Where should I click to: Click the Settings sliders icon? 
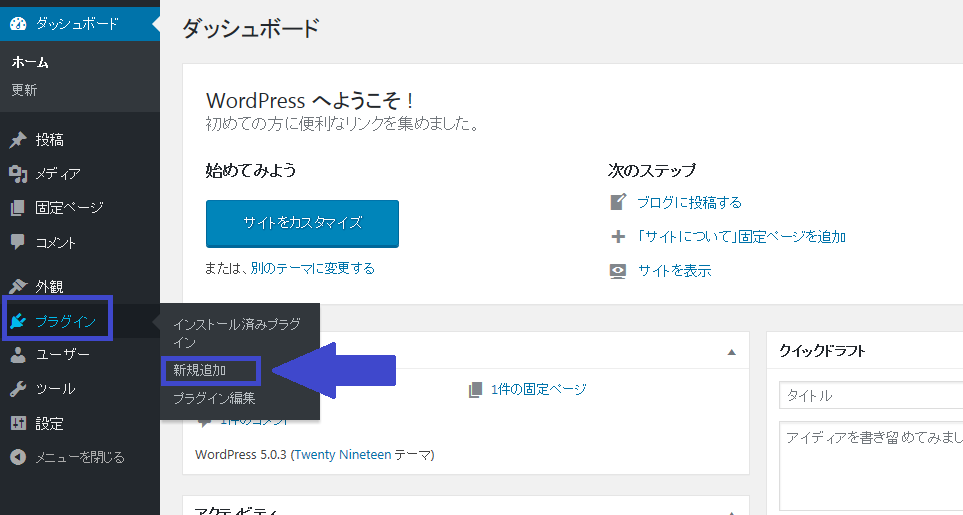click(18, 423)
